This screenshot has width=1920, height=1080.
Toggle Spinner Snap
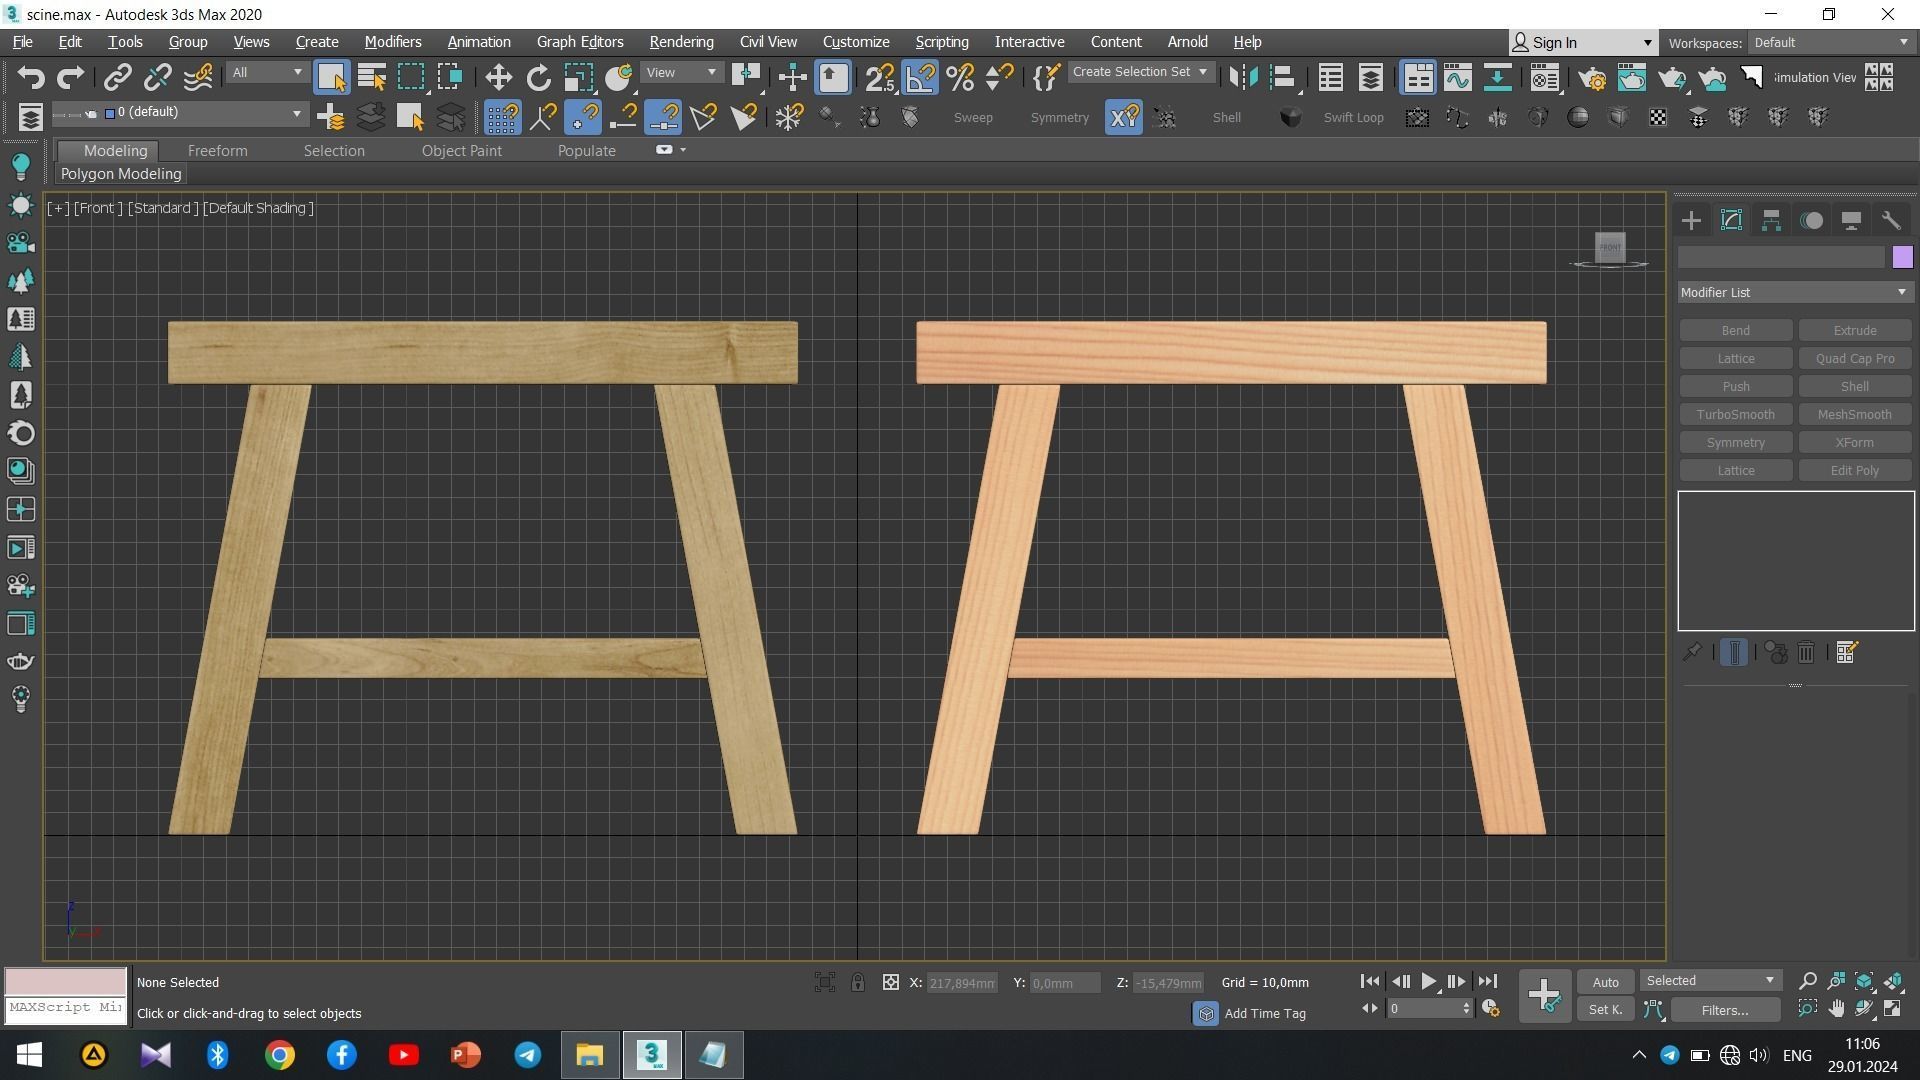pyautogui.click(x=999, y=77)
